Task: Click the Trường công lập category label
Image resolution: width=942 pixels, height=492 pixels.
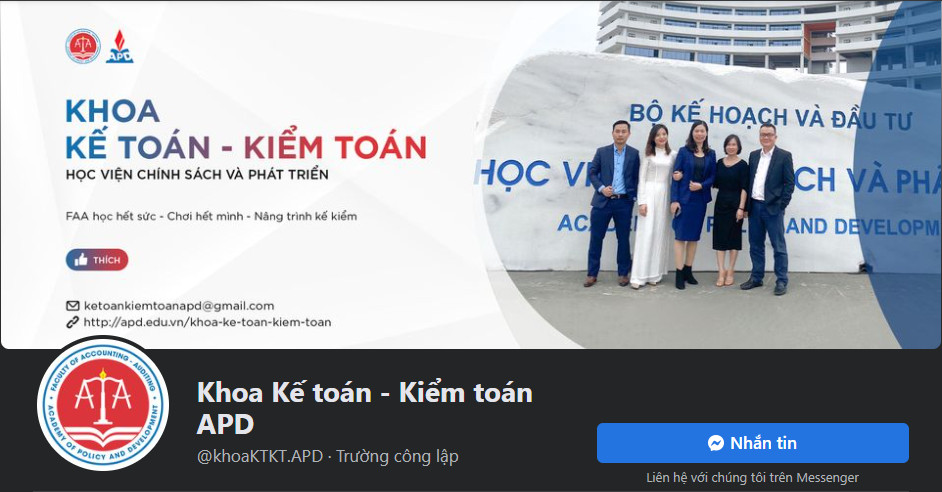Action: pos(397,457)
